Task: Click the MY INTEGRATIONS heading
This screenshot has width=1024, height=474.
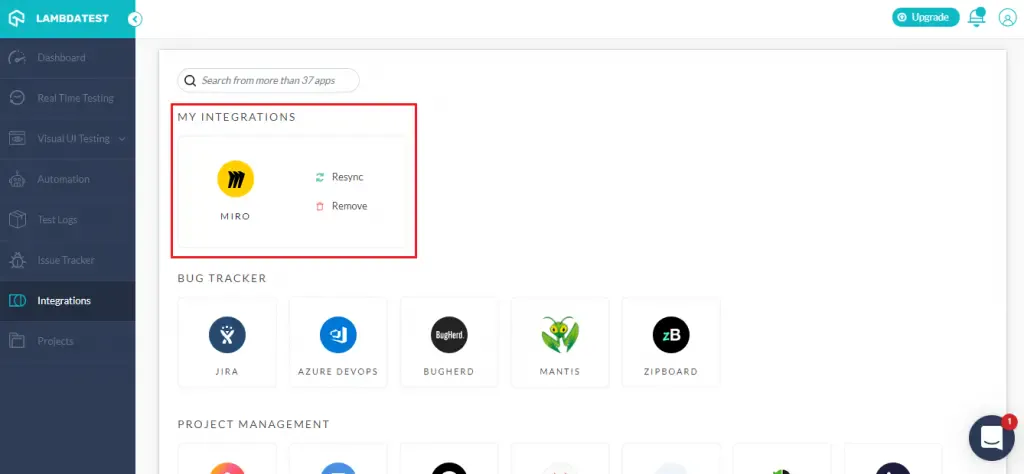Action: 236,117
